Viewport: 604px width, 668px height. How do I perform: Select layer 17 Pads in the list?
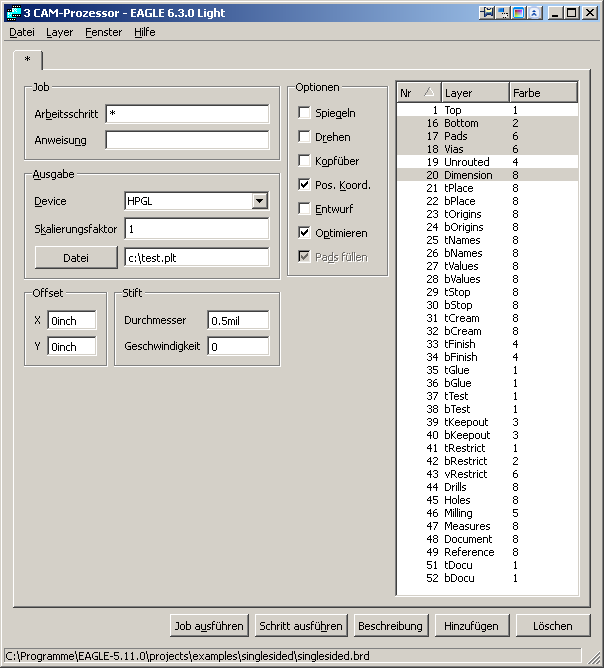487,136
